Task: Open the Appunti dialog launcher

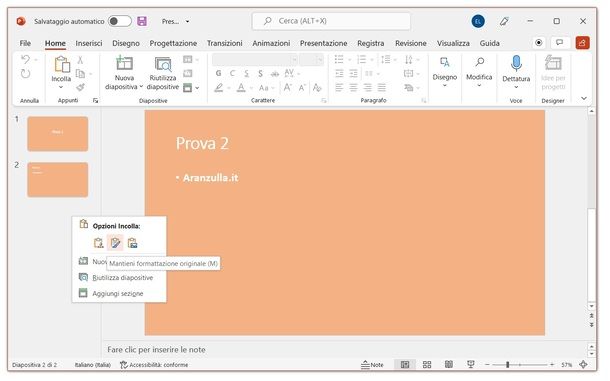Action: 95,101
